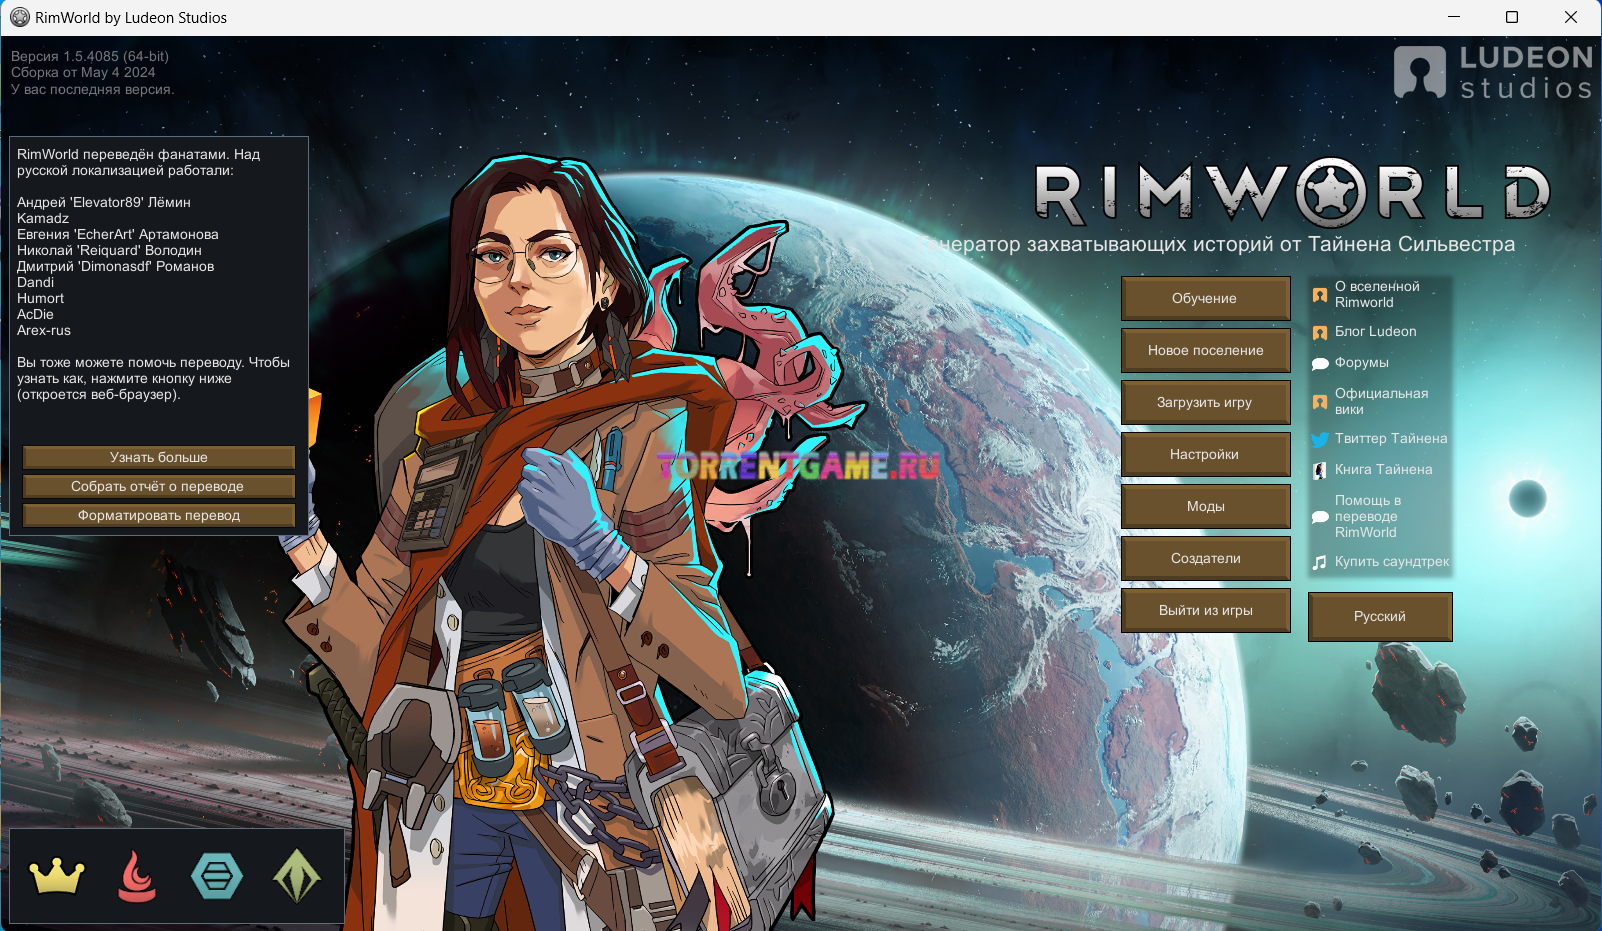Open Загрузить игру menu

[x=1205, y=403]
